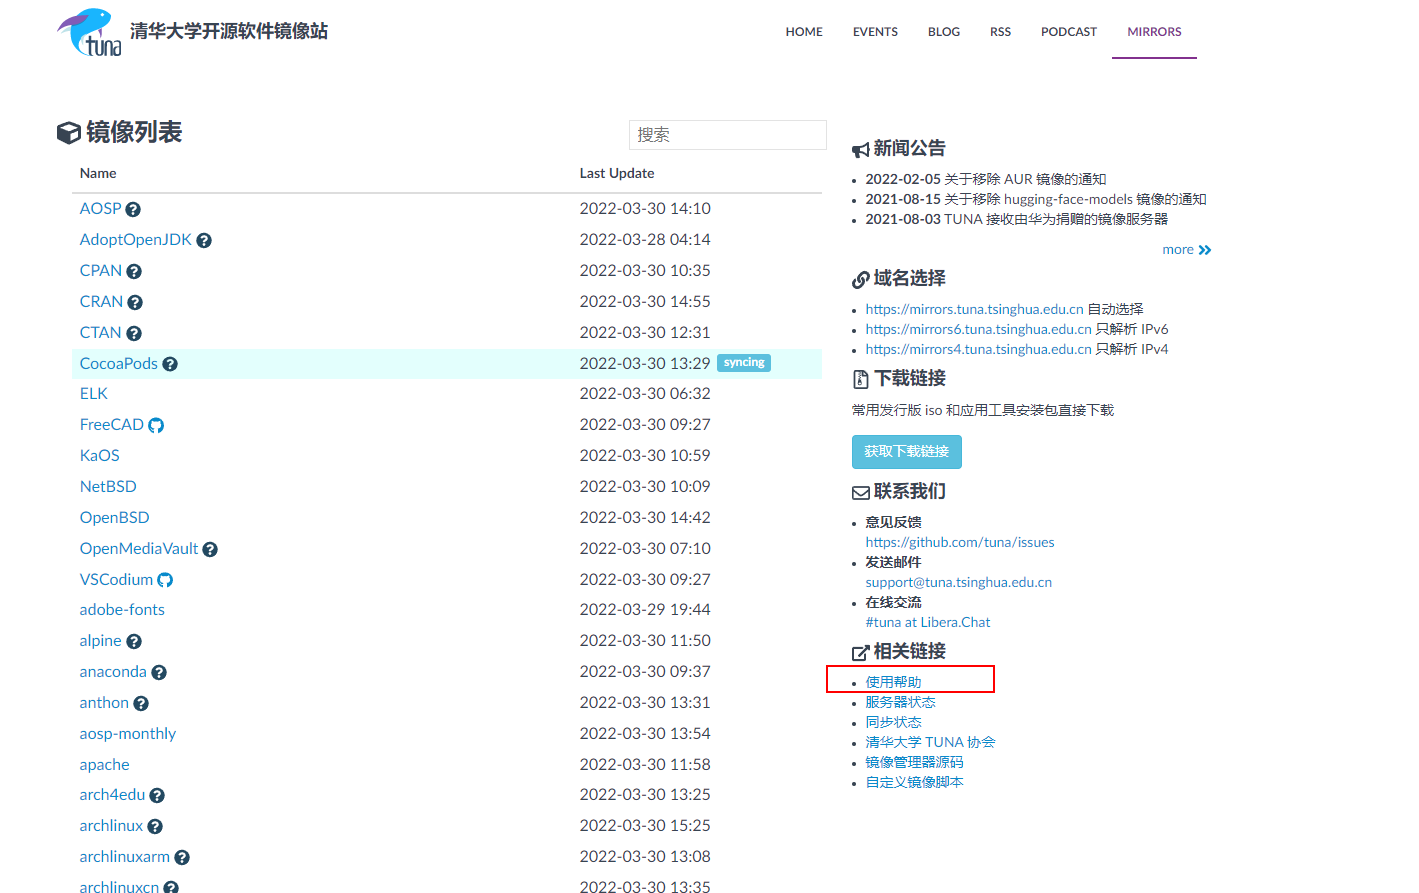This screenshot has height=893, width=1419.
Task: Open the 2022-02-05 AUR removal notice
Action: [985, 179]
